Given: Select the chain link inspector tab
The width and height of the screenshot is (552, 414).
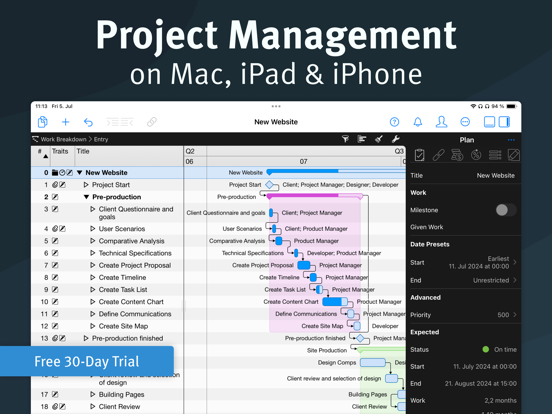Looking at the screenshot, I should pos(438,155).
